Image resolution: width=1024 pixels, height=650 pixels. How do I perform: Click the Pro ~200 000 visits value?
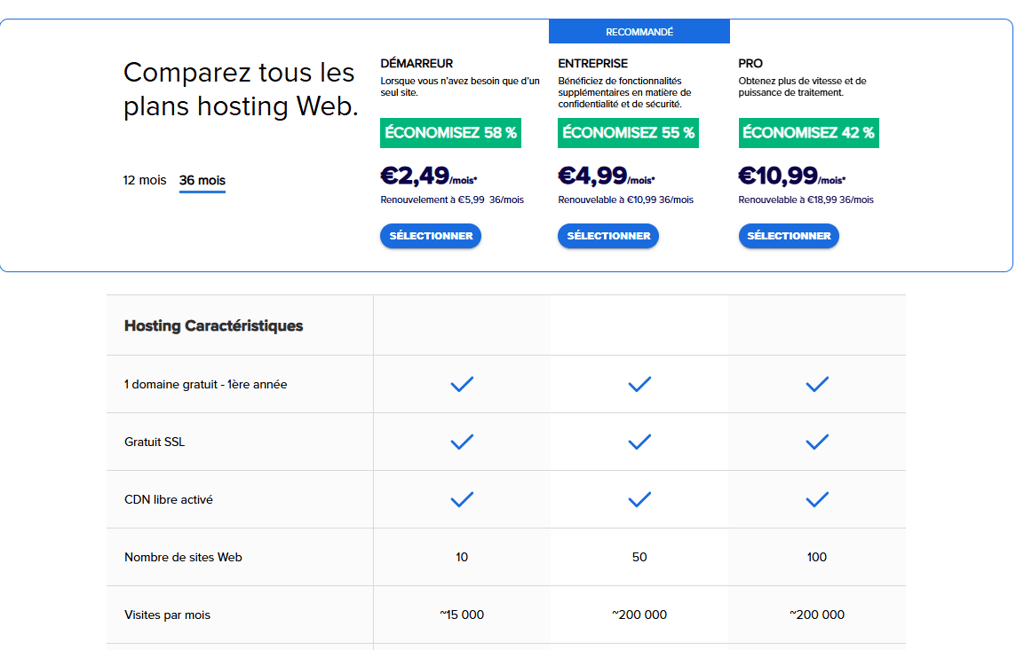tap(817, 615)
